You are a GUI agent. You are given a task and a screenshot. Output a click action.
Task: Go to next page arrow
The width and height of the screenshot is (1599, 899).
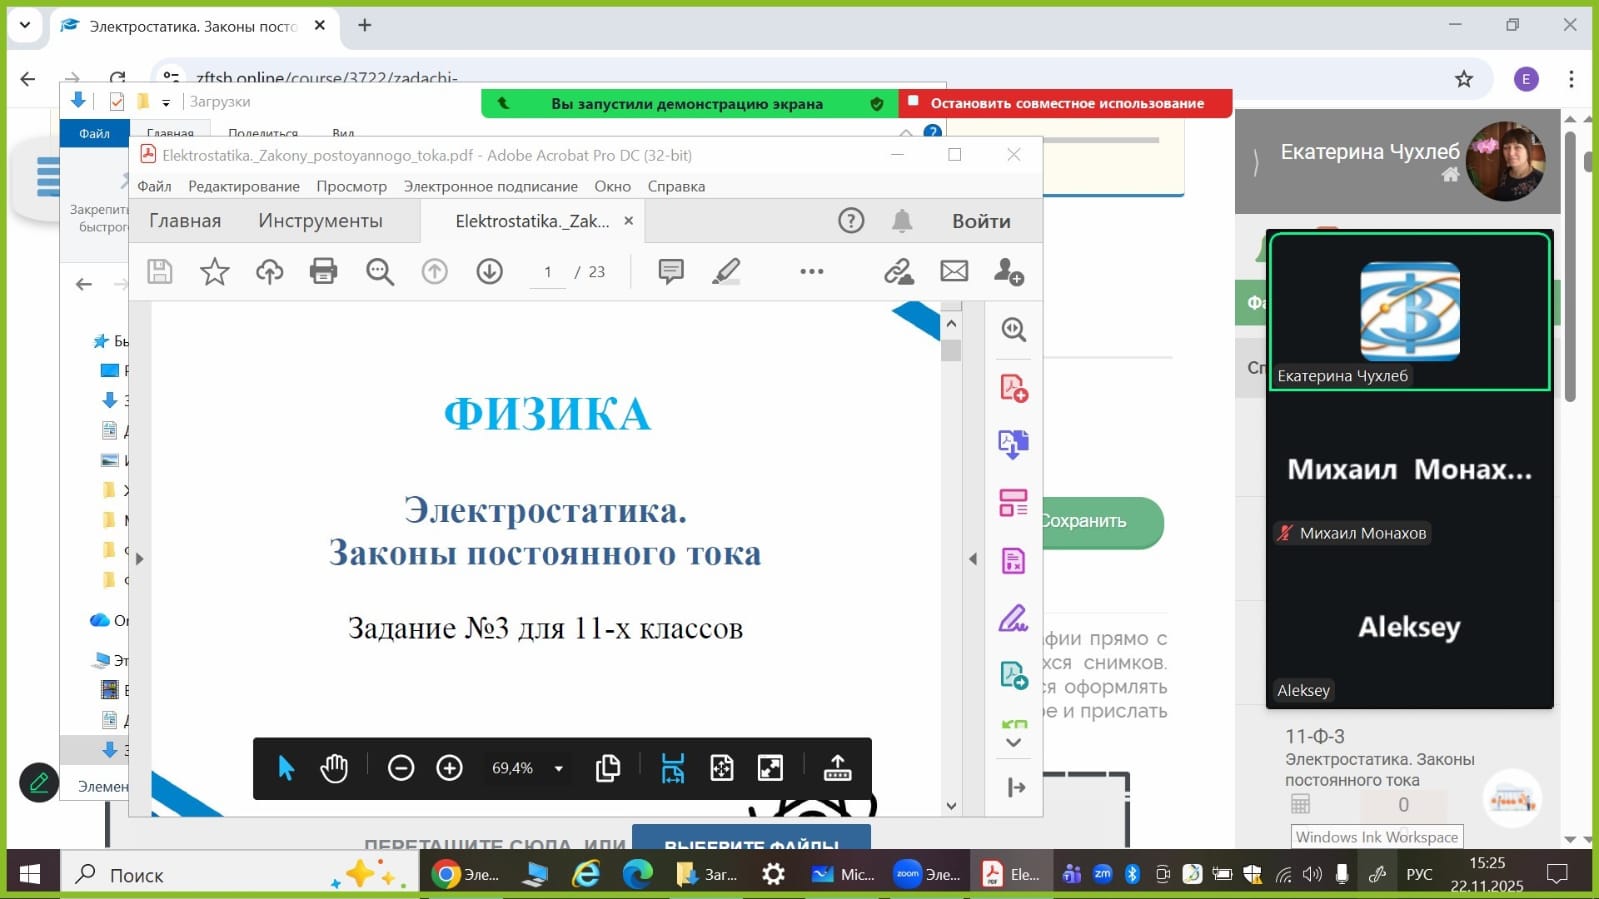(489, 271)
